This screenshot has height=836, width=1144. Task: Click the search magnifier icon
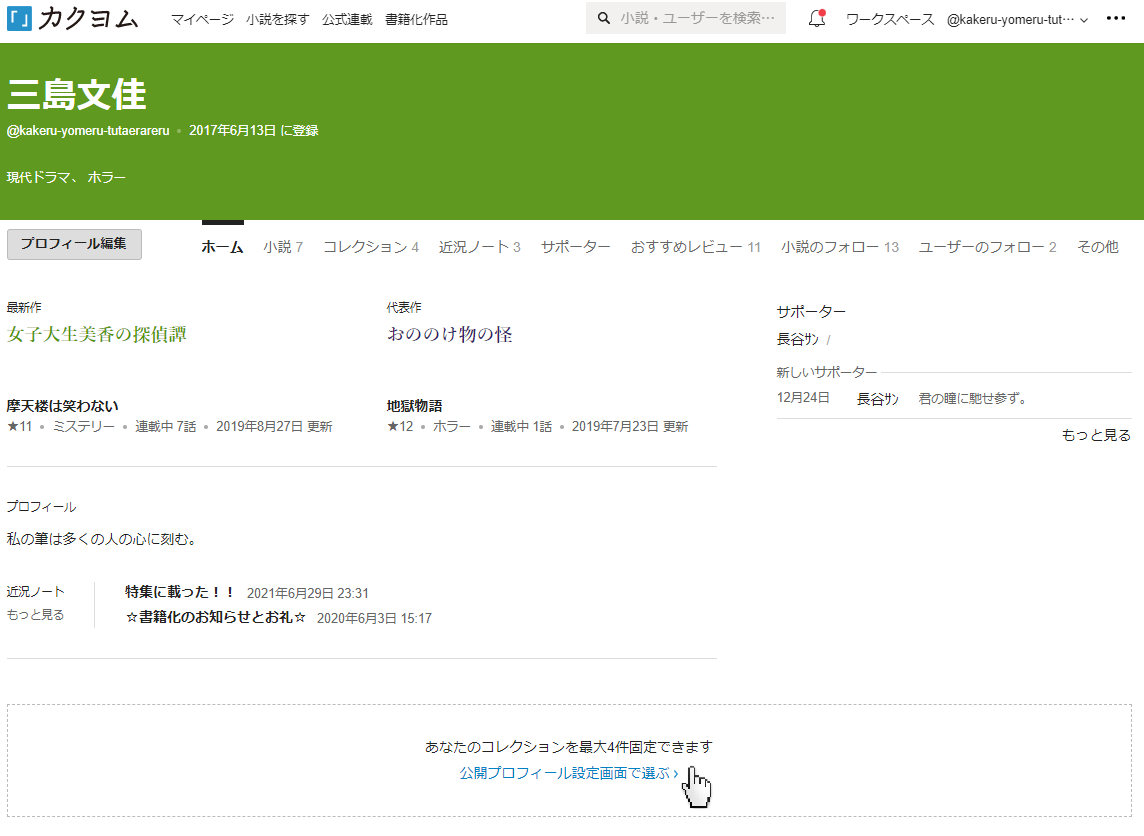point(603,18)
